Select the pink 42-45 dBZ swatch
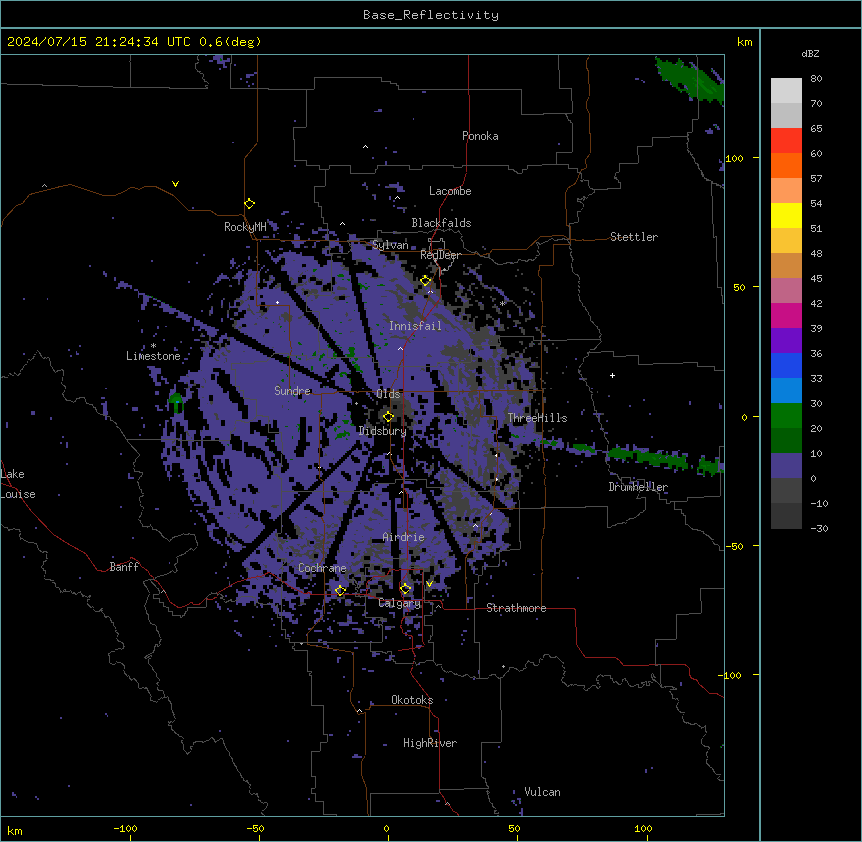Screen dimensions: 862x842 pyautogui.click(x=786, y=291)
